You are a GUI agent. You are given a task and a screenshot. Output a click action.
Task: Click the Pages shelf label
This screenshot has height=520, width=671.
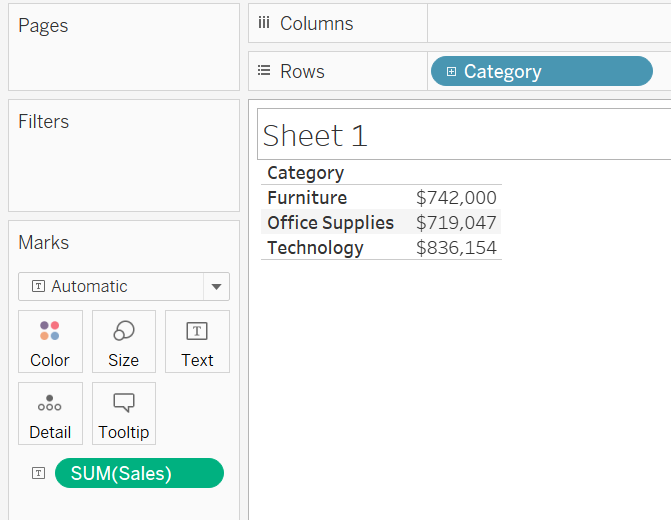coord(43,26)
